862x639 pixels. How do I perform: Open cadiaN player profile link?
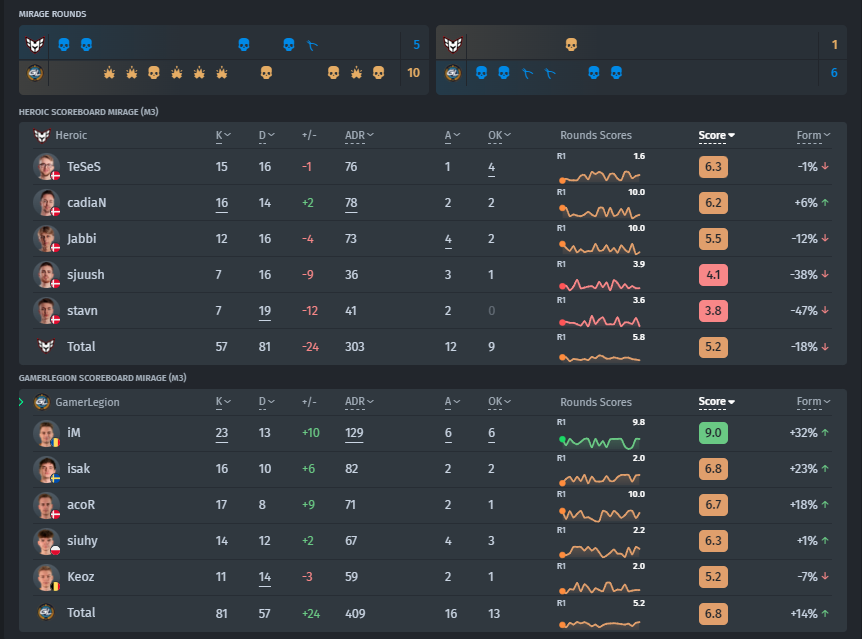(x=86, y=202)
